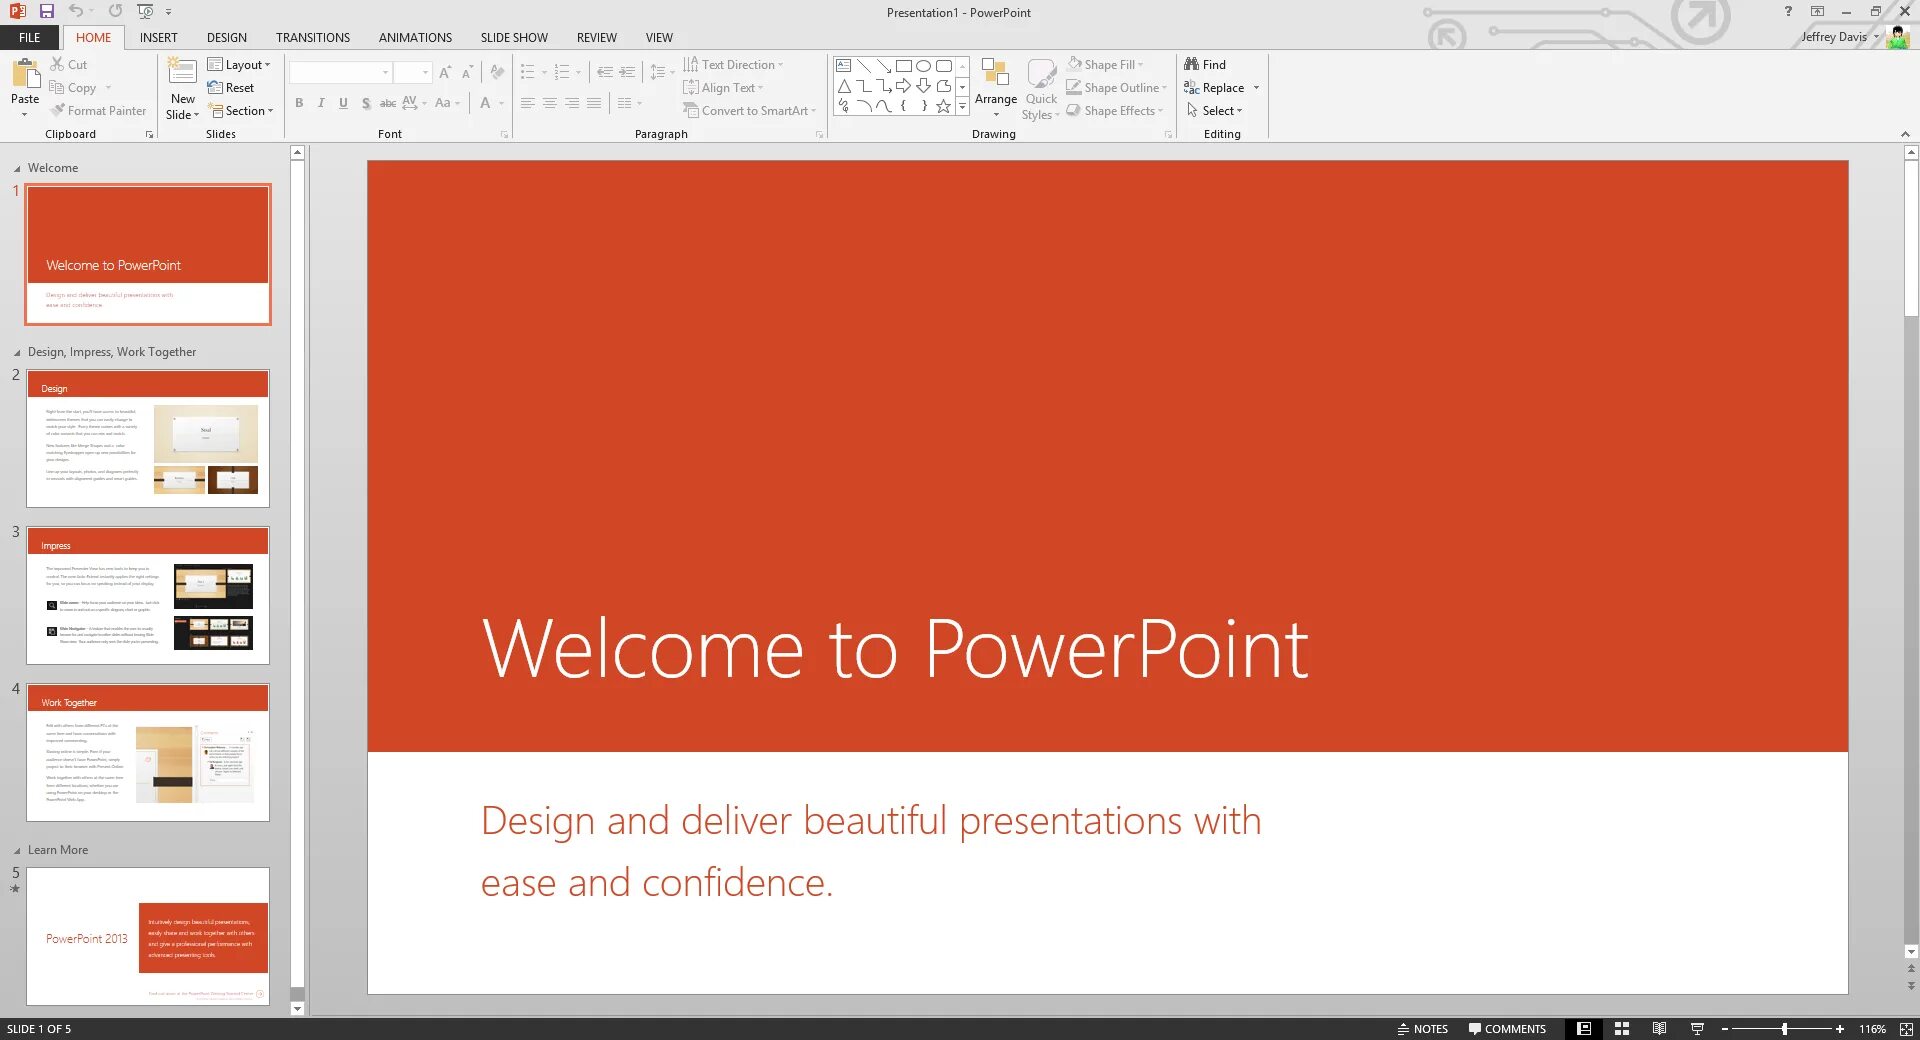The width and height of the screenshot is (1920, 1040).
Task: Click the Paste clipboard icon
Action: click(24, 73)
